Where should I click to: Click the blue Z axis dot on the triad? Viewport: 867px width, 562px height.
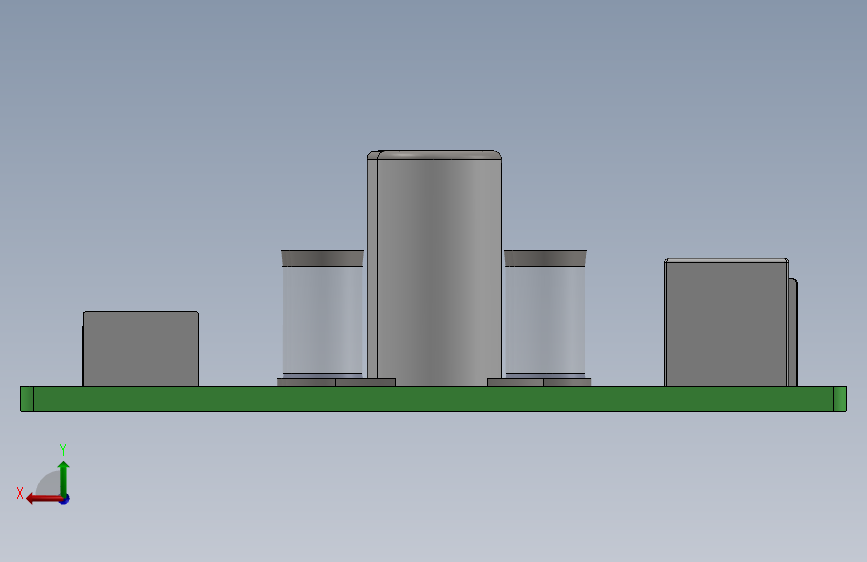[65, 499]
